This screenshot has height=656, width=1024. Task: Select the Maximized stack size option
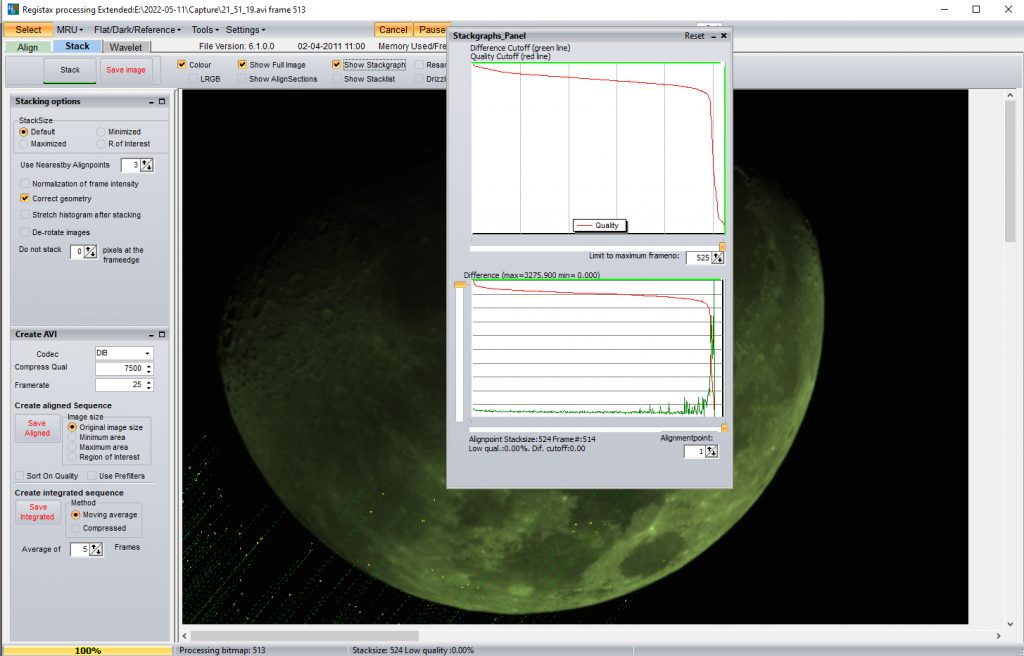tap(25, 144)
